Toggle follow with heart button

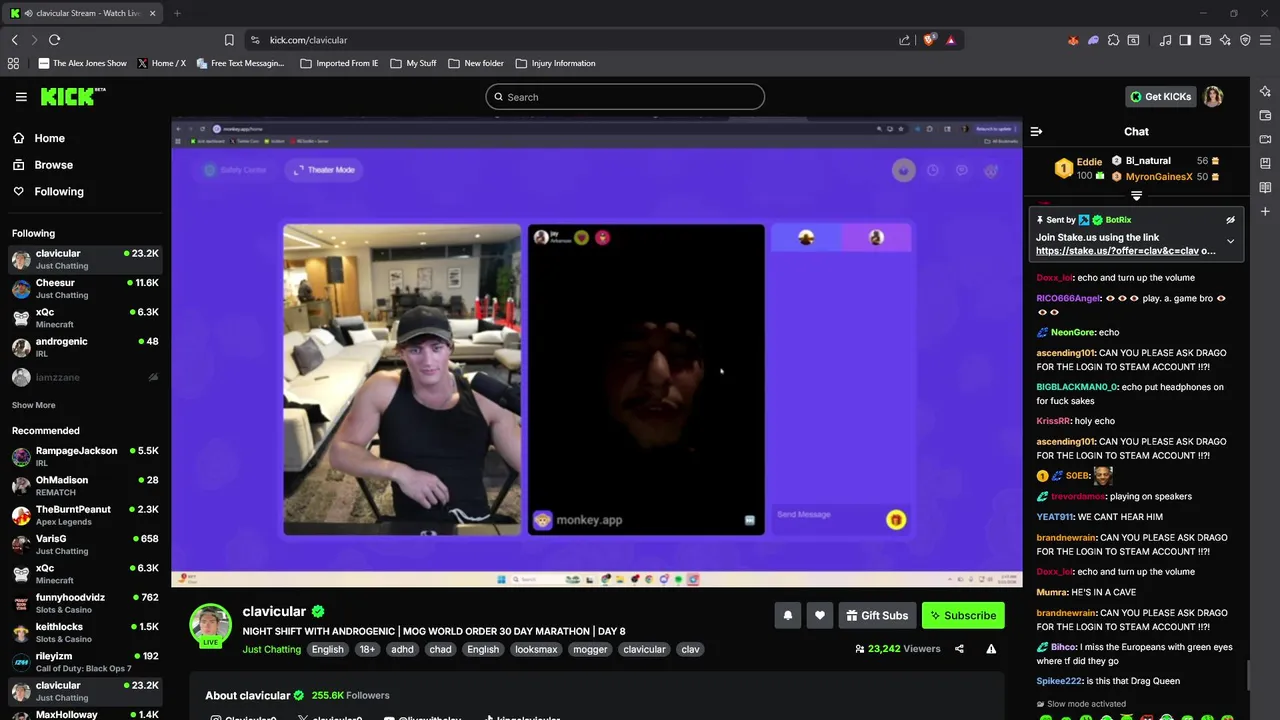coord(820,616)
